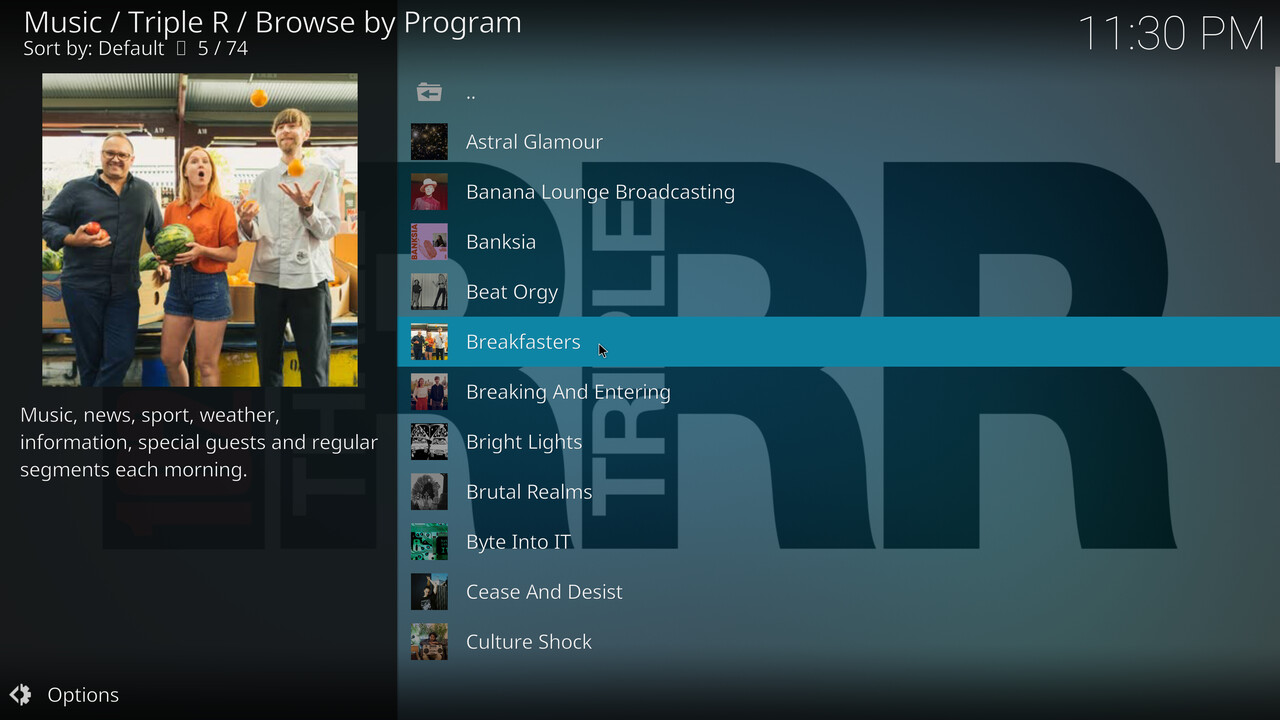Select Bright Lights from the list

click(524, 442)
